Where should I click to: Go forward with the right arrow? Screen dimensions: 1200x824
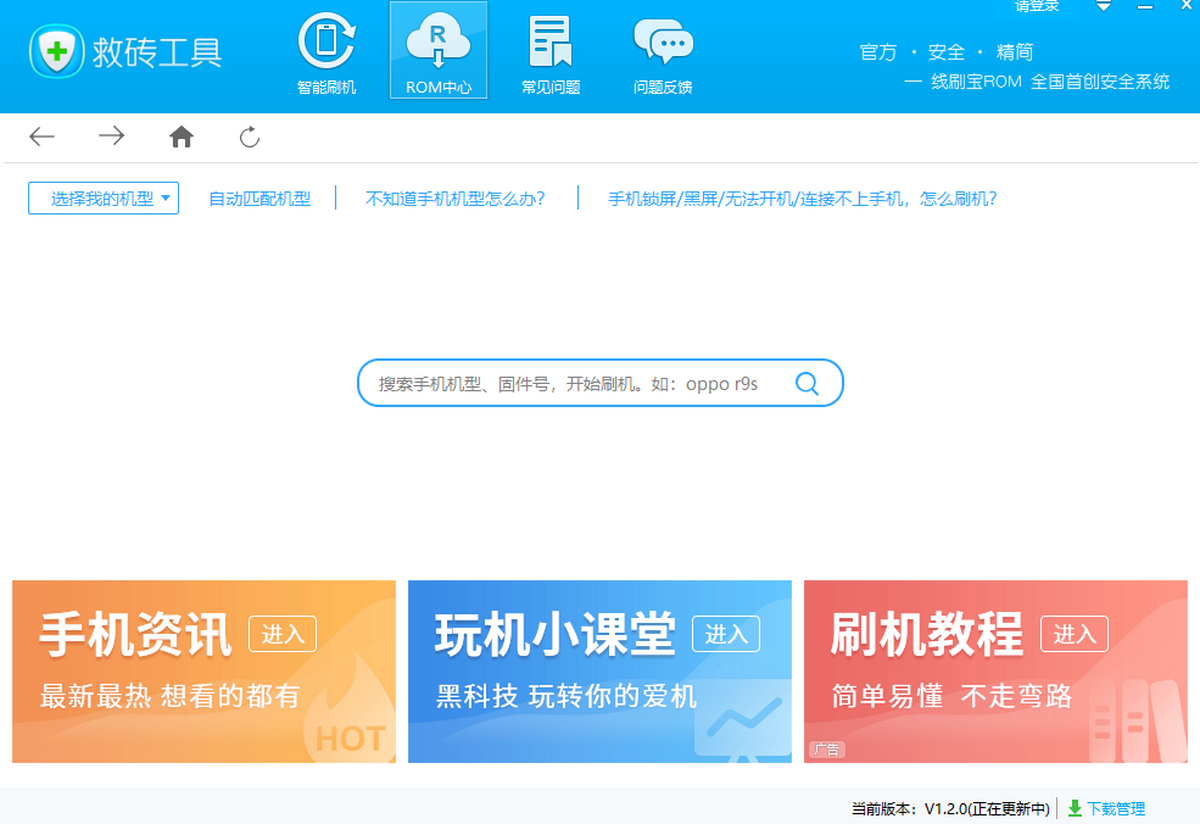pyautogui.click(x=111, y=137)
